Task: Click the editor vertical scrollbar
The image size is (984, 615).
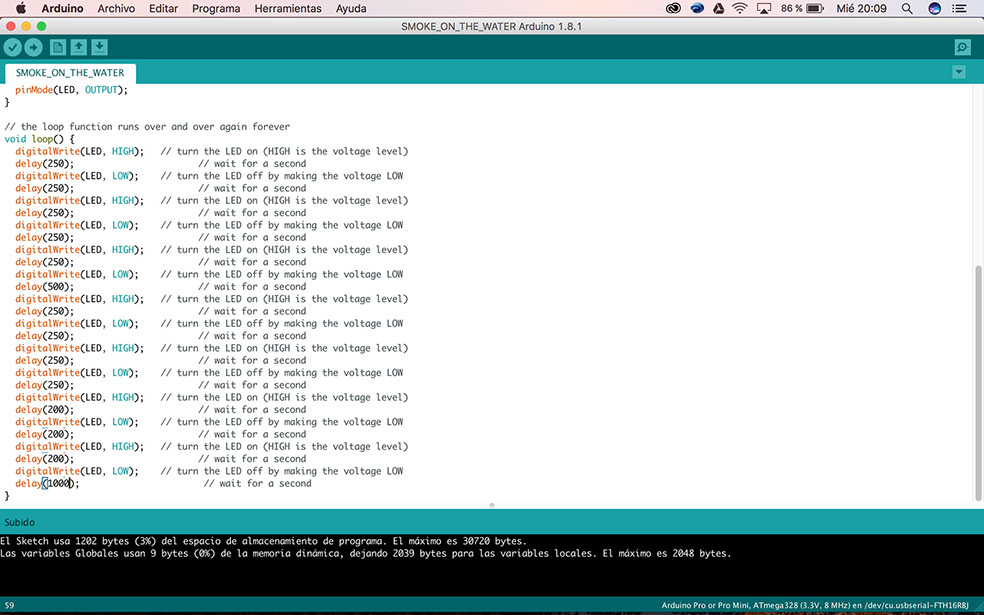Action: [x=979, y=383]
